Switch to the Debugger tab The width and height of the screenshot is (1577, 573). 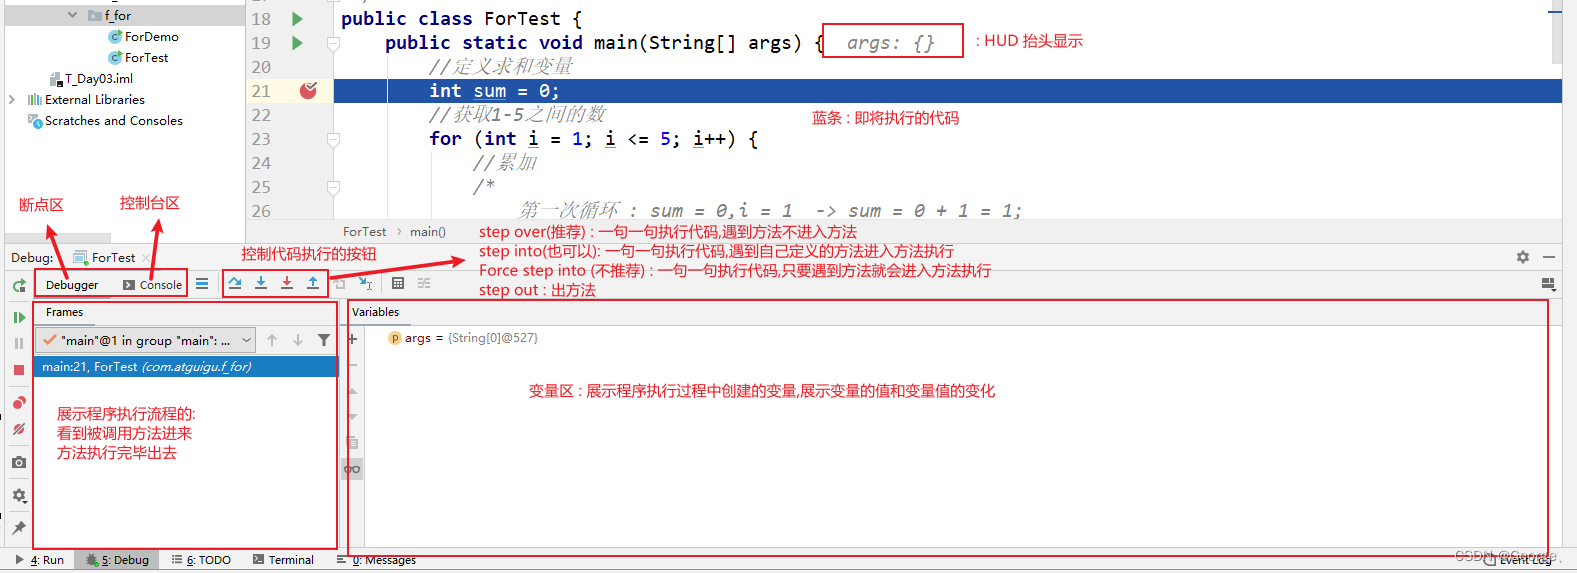click(72, 285)
